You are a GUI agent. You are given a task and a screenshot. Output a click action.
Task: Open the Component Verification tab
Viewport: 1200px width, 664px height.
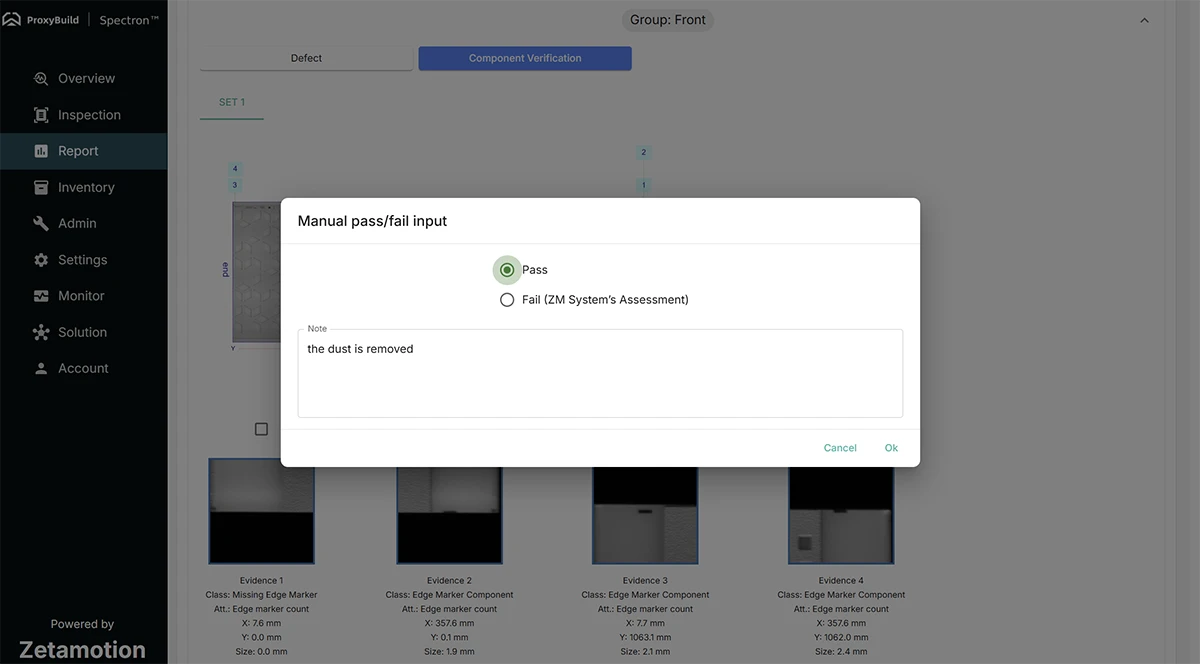[x=525, y=58]
